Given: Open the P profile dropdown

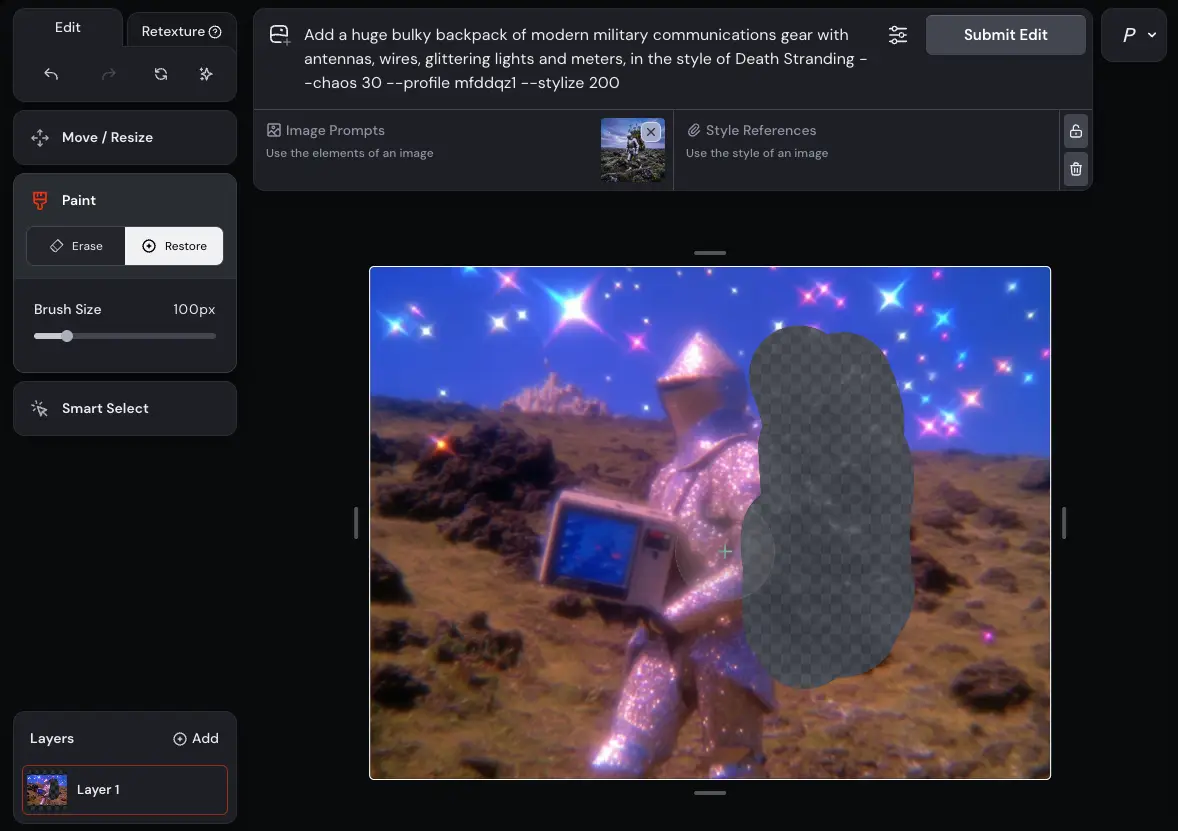Looking at the screenshot, I should point(1134,35).
